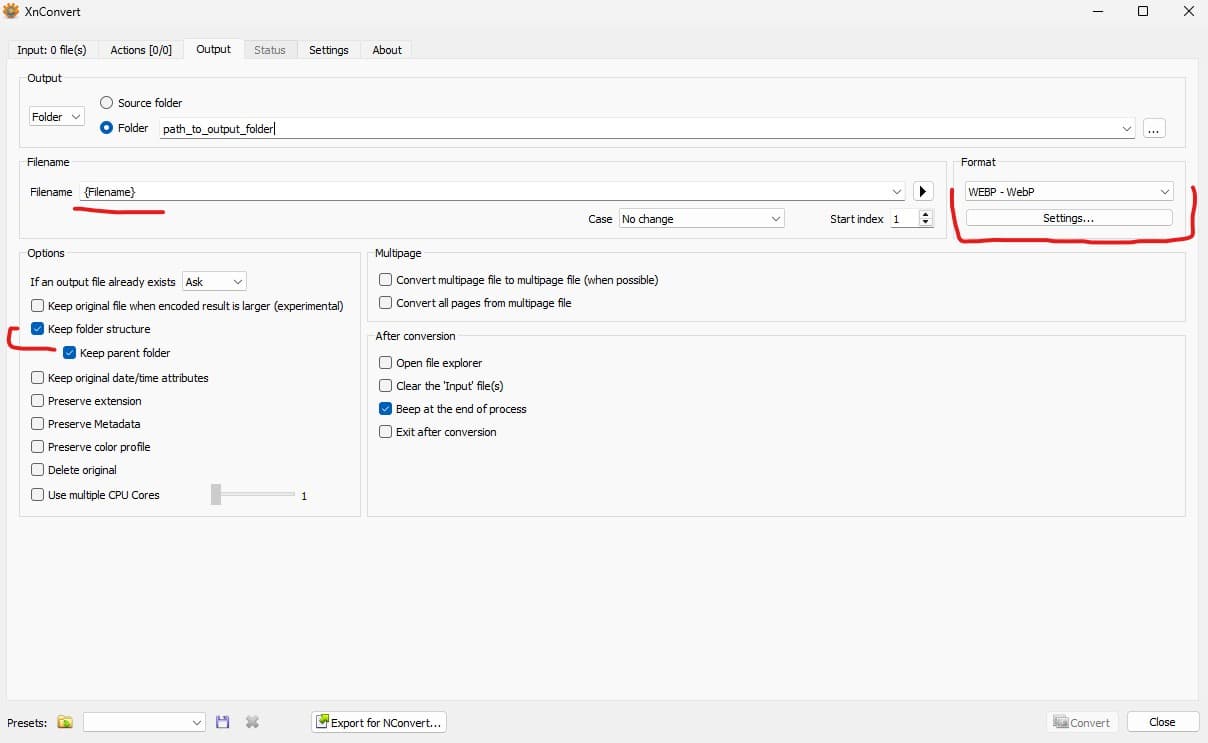The width and height of the screenshot is (1208, 743).
Task: Uncheck Keep folder structure
Action: tap(38, 329)
